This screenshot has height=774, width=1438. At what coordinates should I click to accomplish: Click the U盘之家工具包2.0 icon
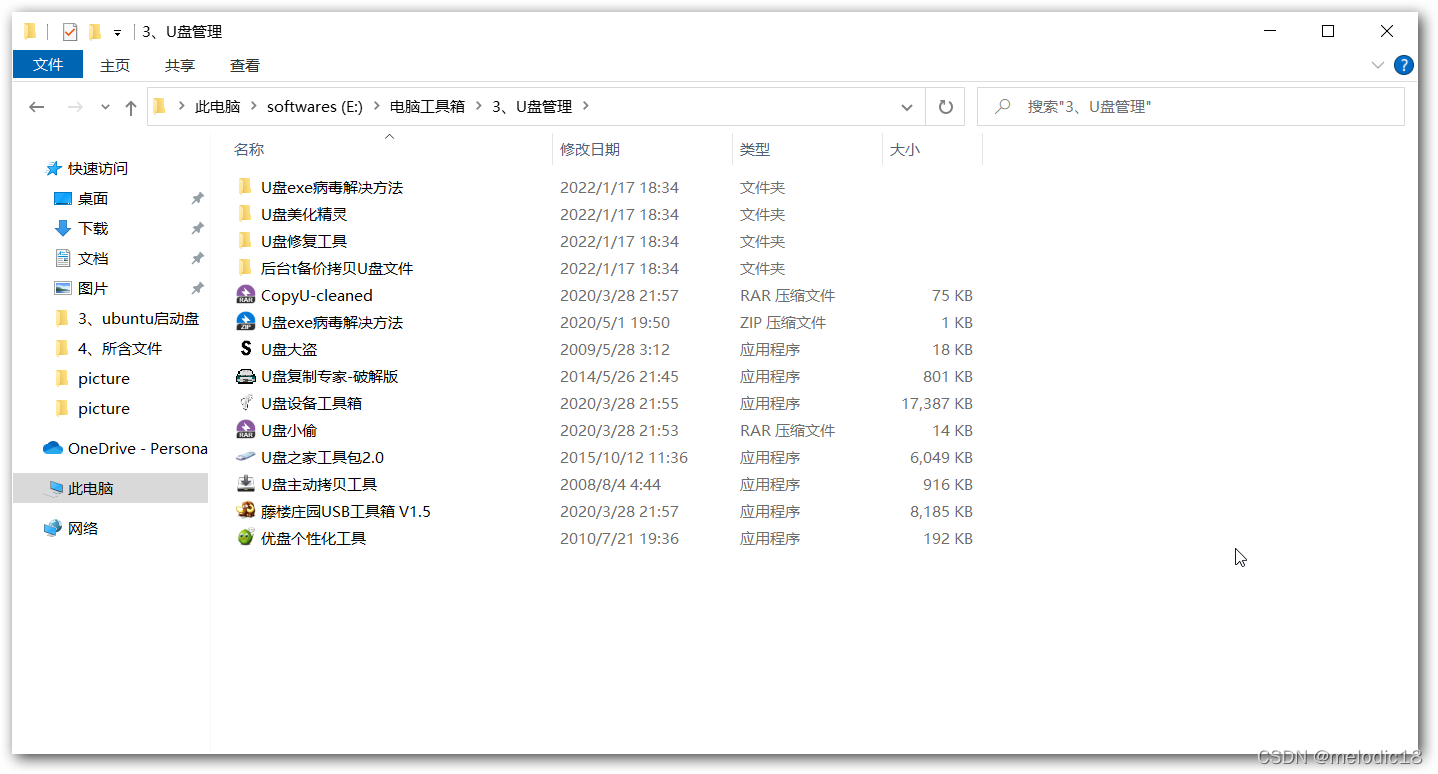245,457
